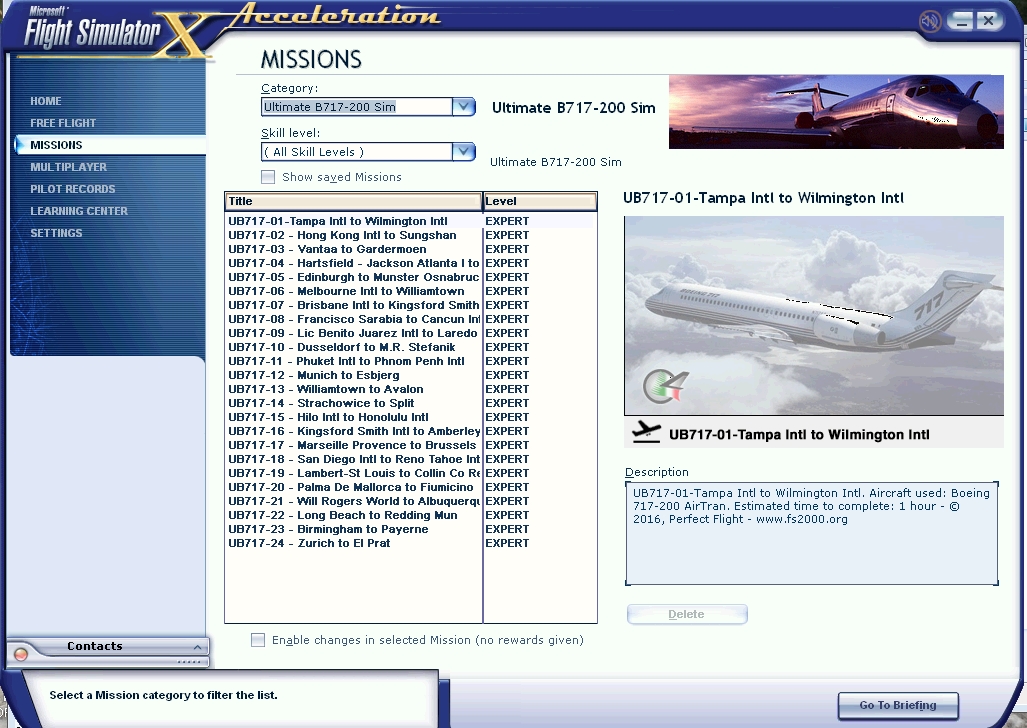Open the Category dropdown arrow
1027x728 pixels.
(x=464, y=107)
